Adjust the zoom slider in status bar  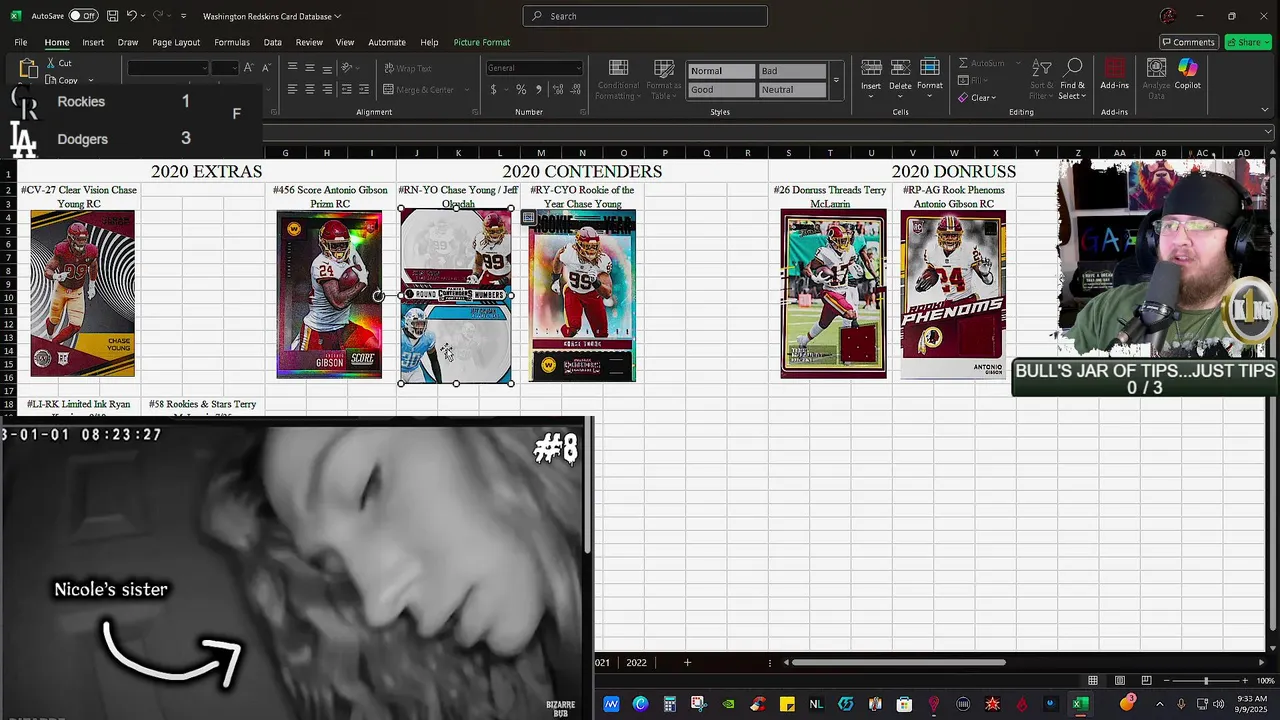tap(1205, 681)
